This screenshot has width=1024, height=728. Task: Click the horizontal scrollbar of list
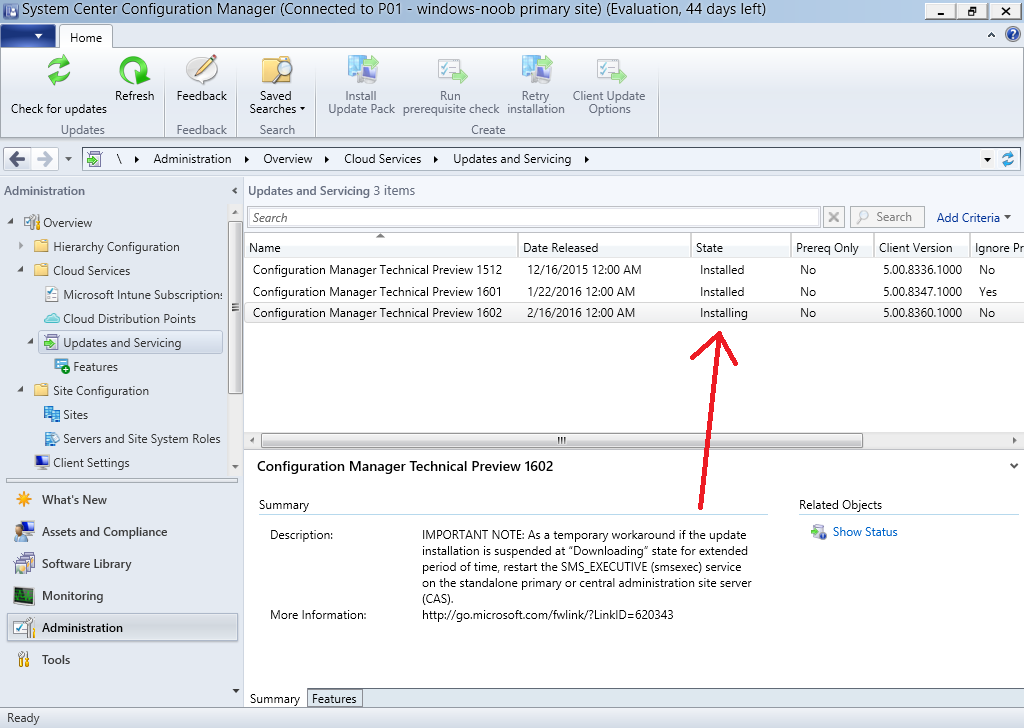point(562,440)
